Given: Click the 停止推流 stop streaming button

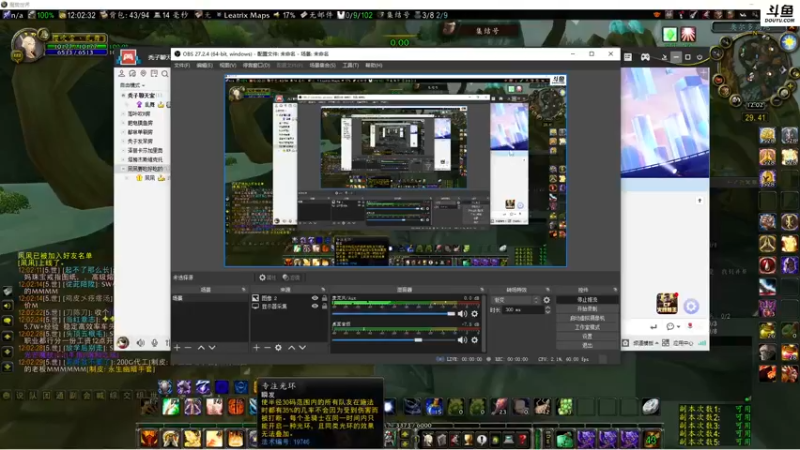Looking at the screenshot, I should (587, 299).
